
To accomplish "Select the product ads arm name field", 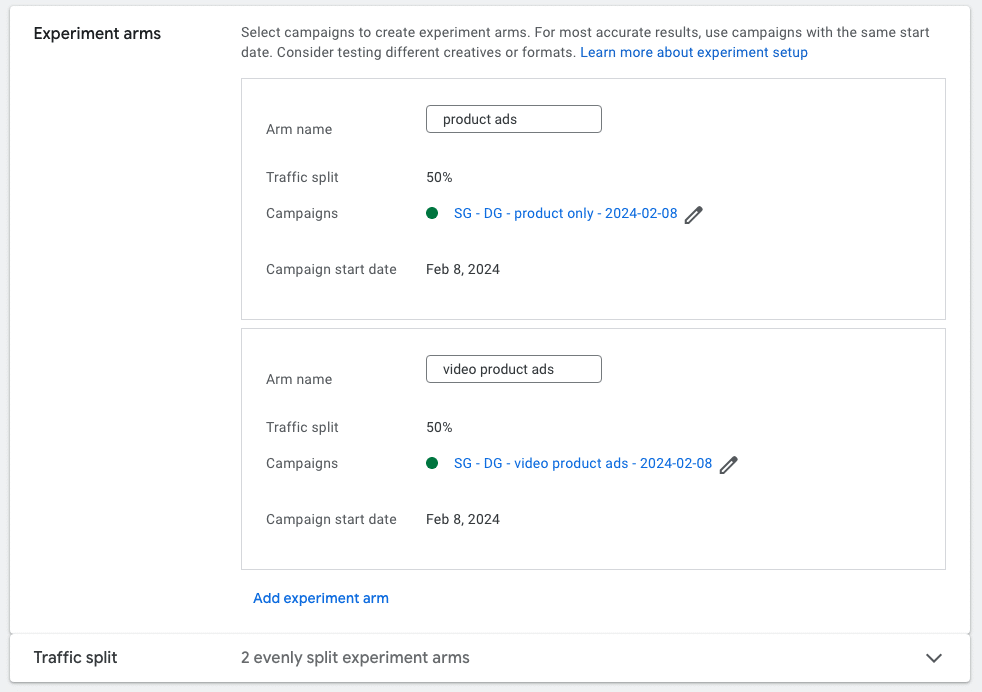I will 513,118.
